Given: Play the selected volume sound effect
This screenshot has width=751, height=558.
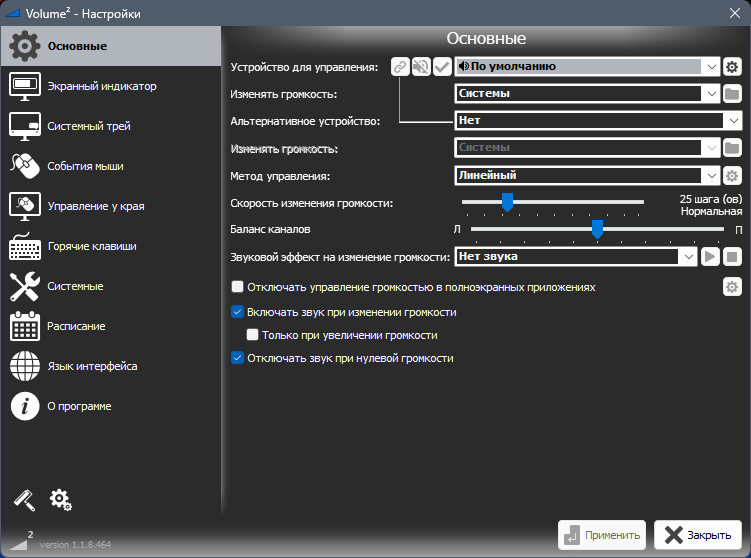Looking at the screenshot, I should [710, 257].
